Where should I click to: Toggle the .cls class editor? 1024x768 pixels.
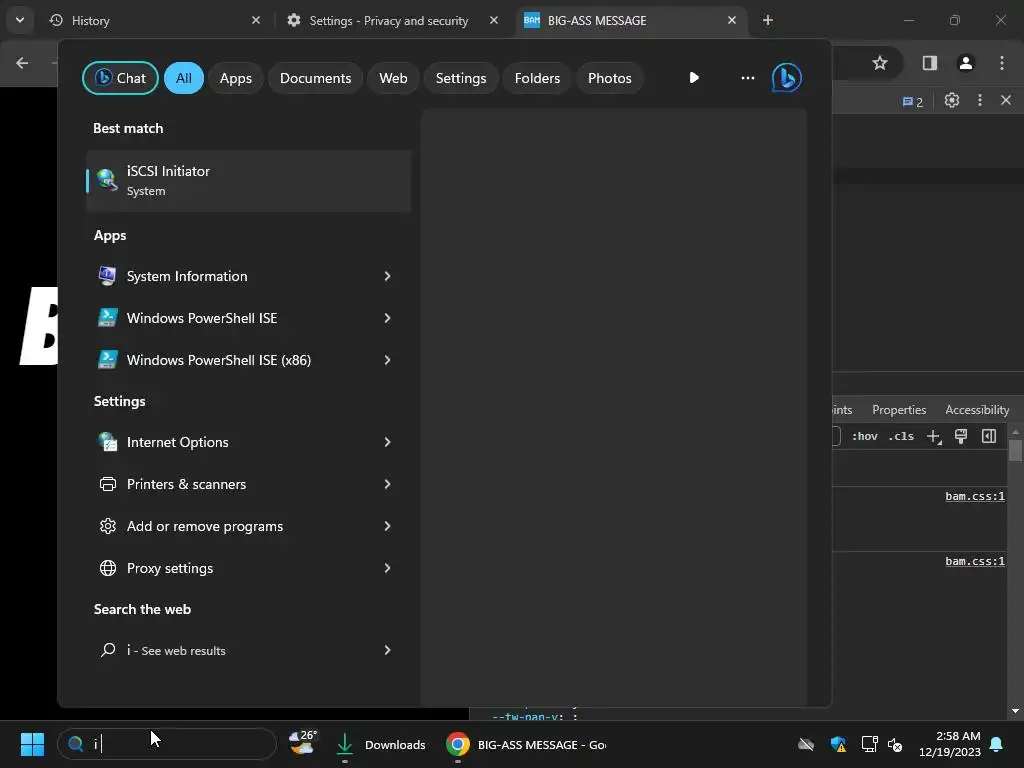(901, 436)
